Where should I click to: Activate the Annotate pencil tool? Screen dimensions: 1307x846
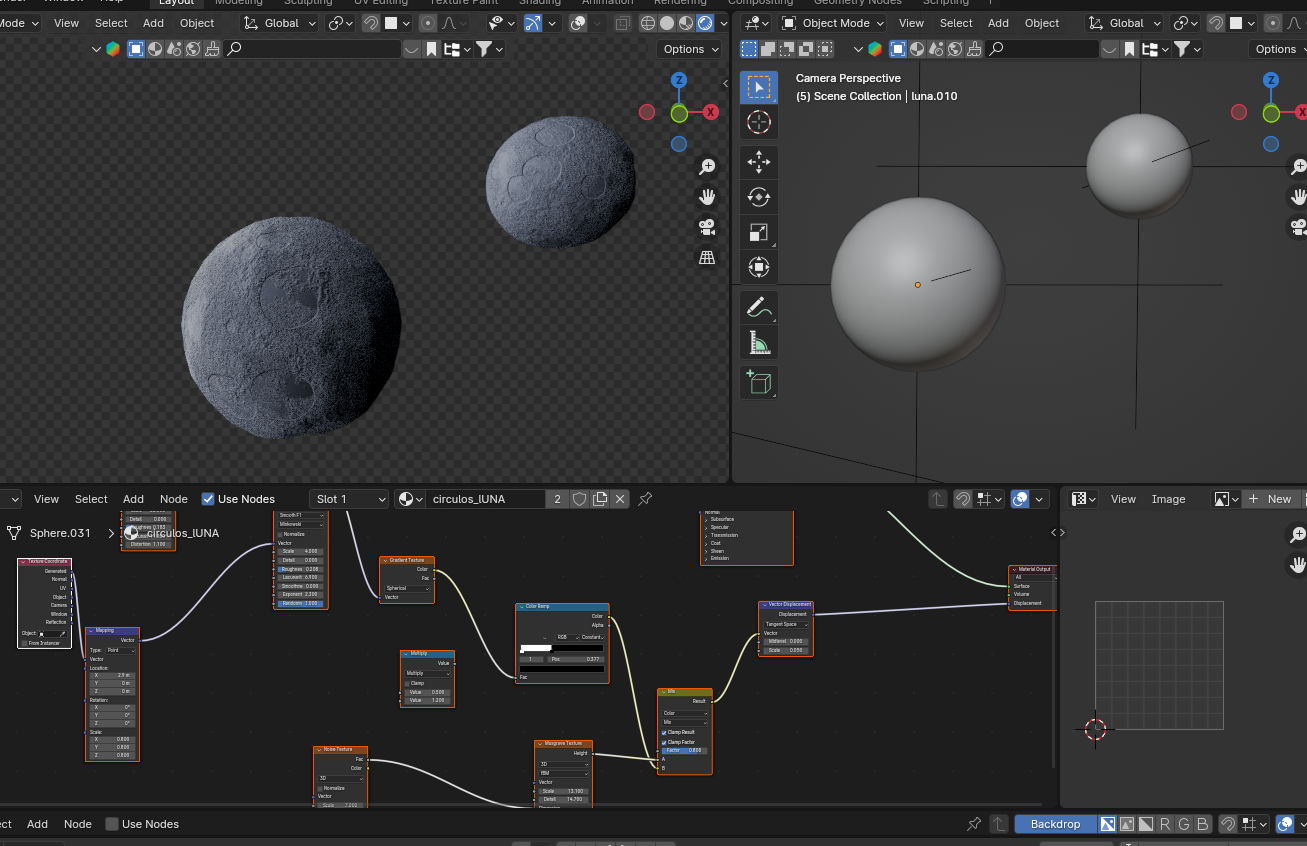tap(759, 307)
